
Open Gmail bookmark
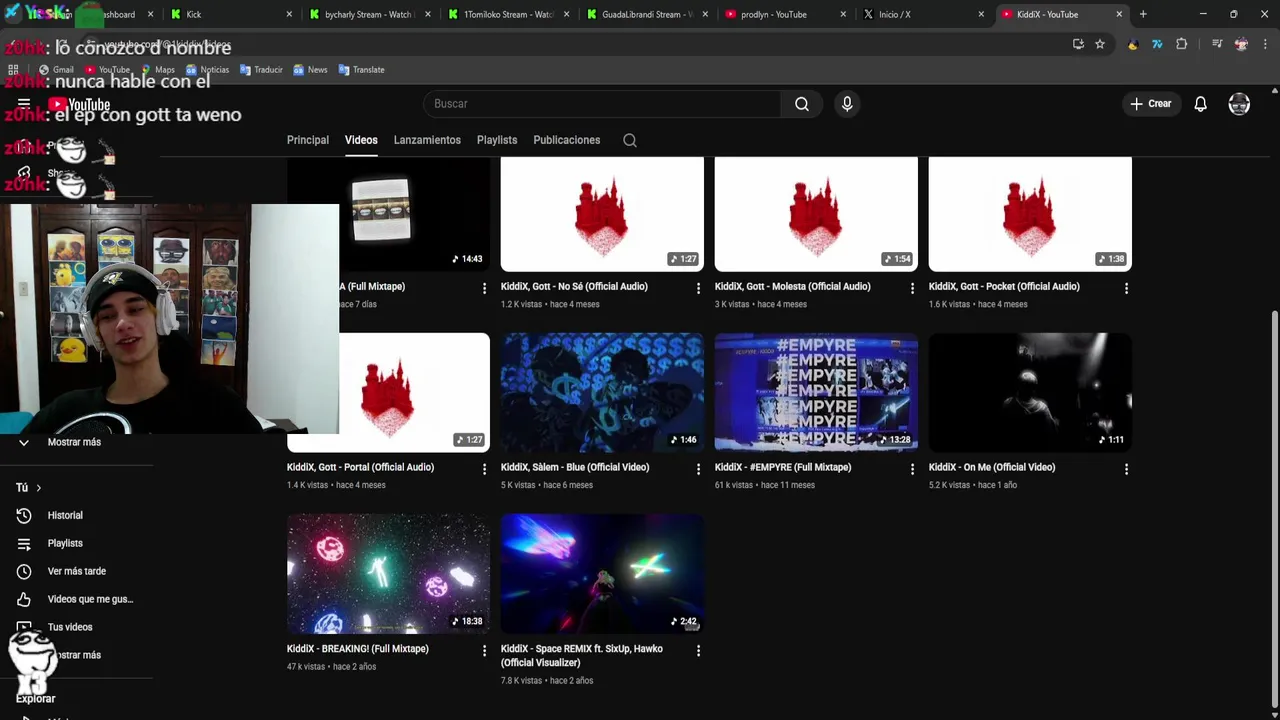coord(56,70)
